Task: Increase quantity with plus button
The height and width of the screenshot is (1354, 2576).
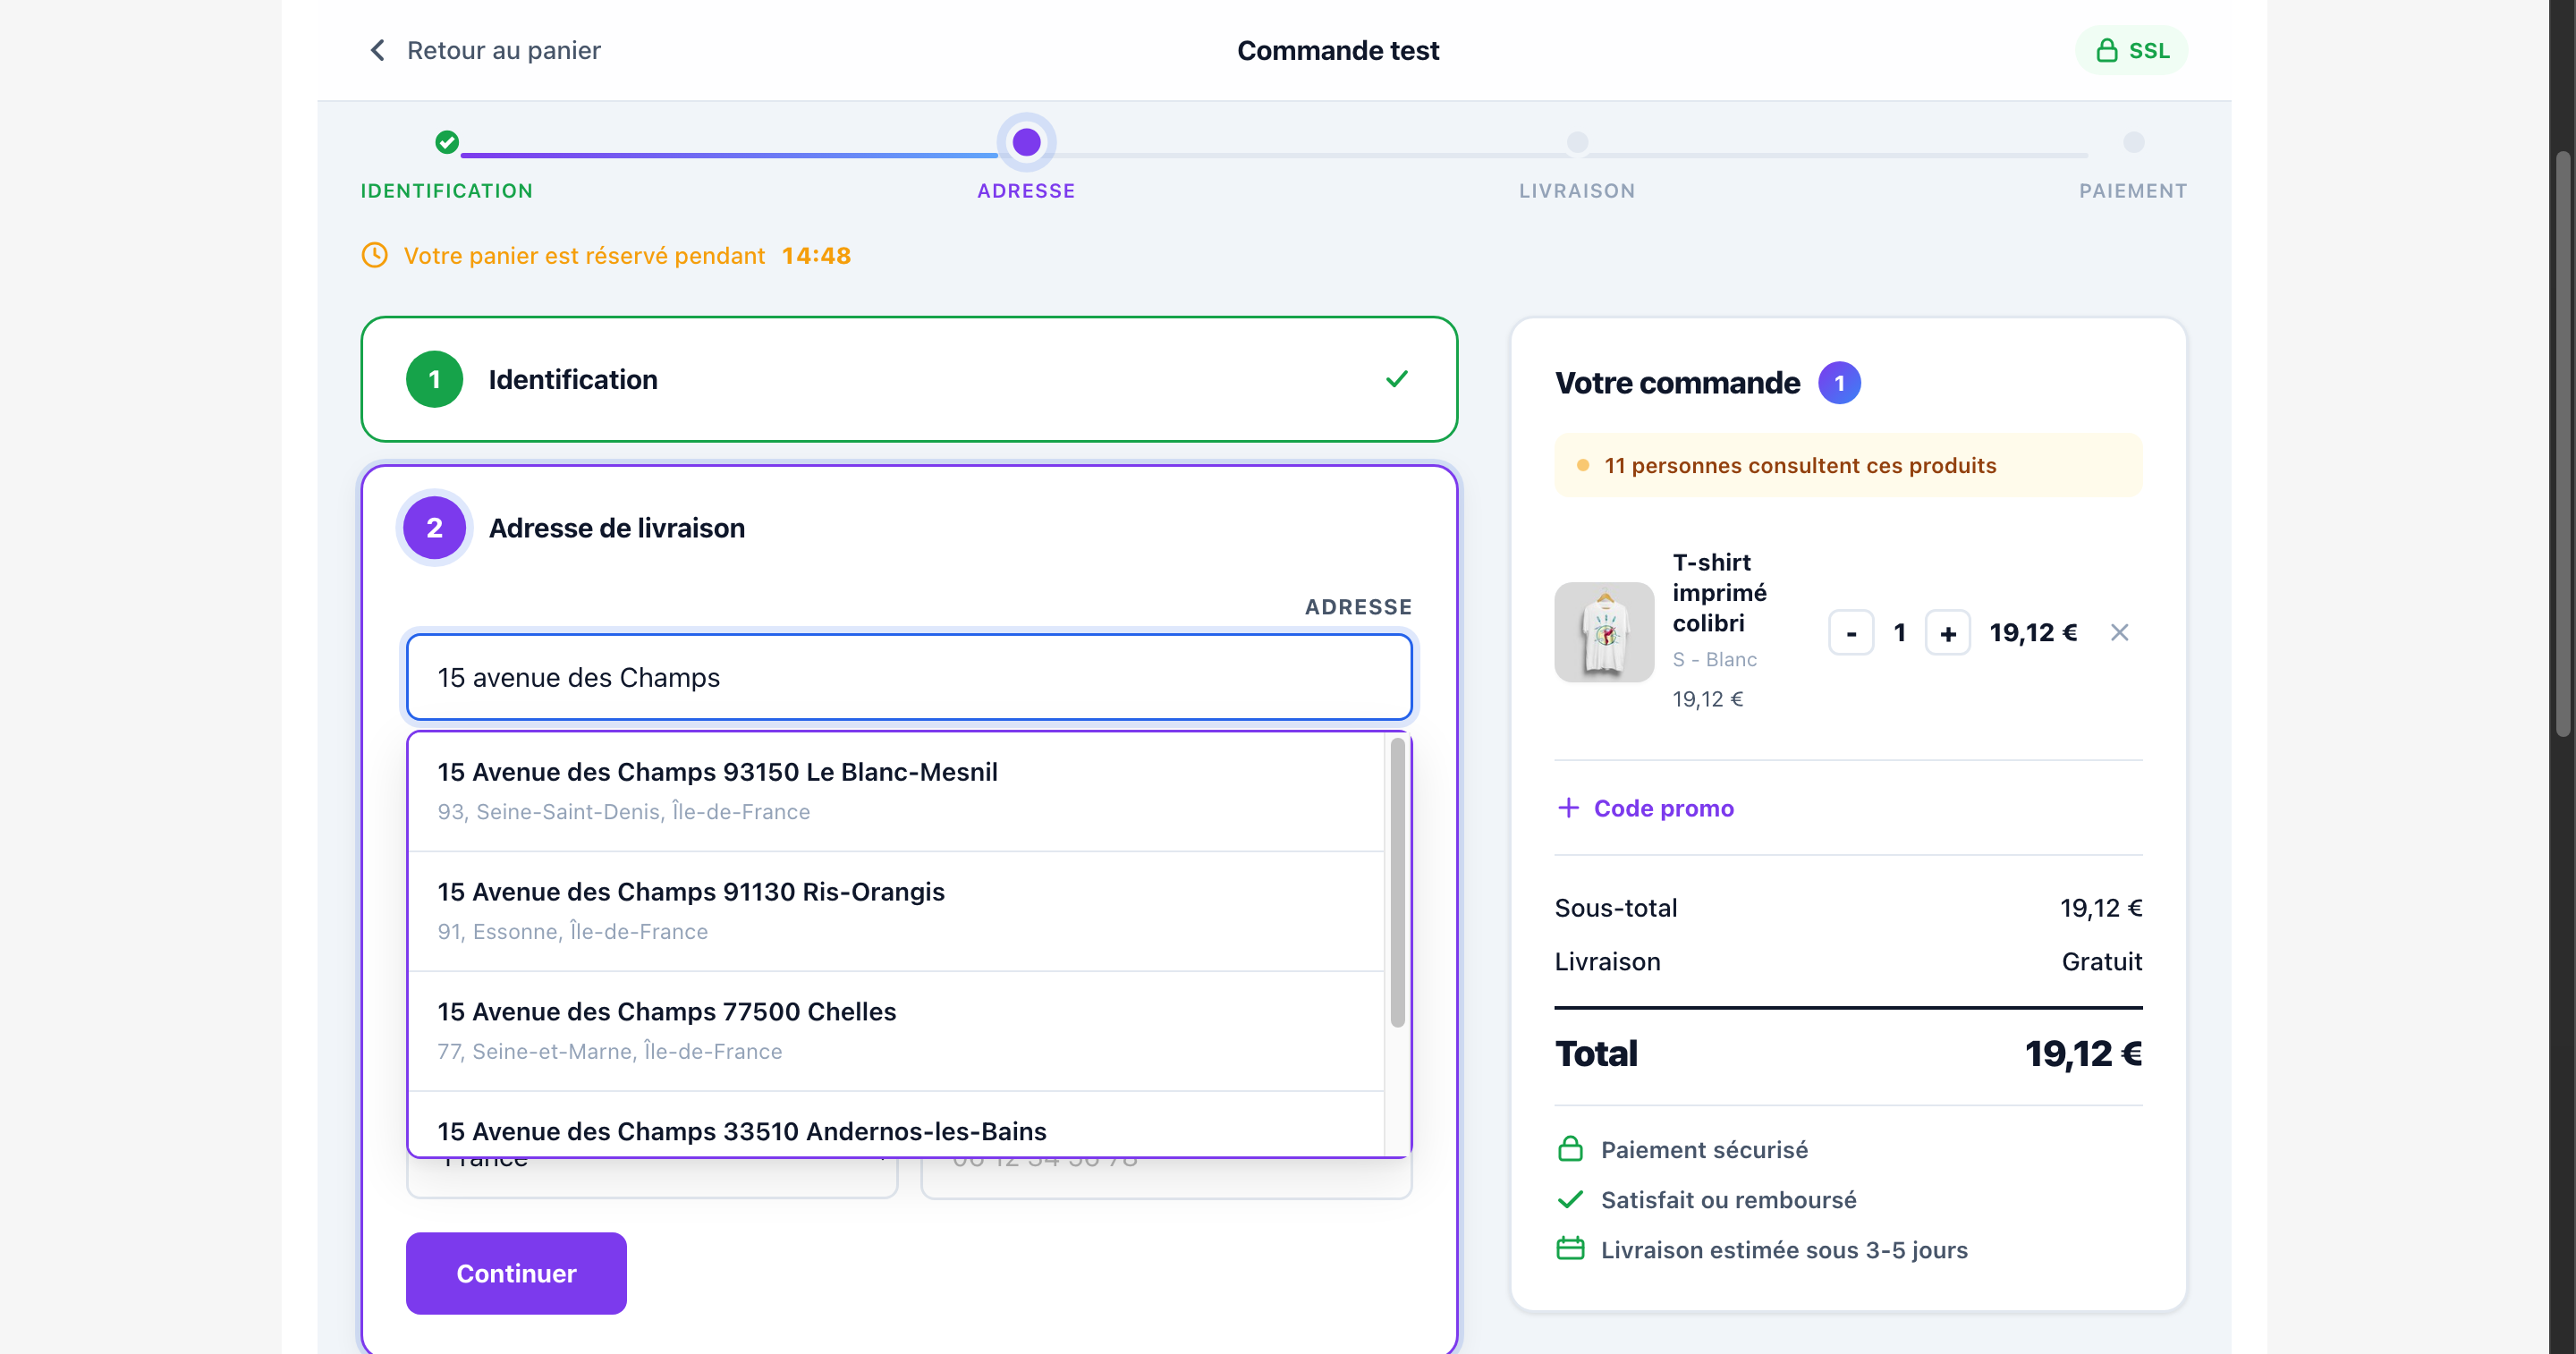Action: point(1947,632)
